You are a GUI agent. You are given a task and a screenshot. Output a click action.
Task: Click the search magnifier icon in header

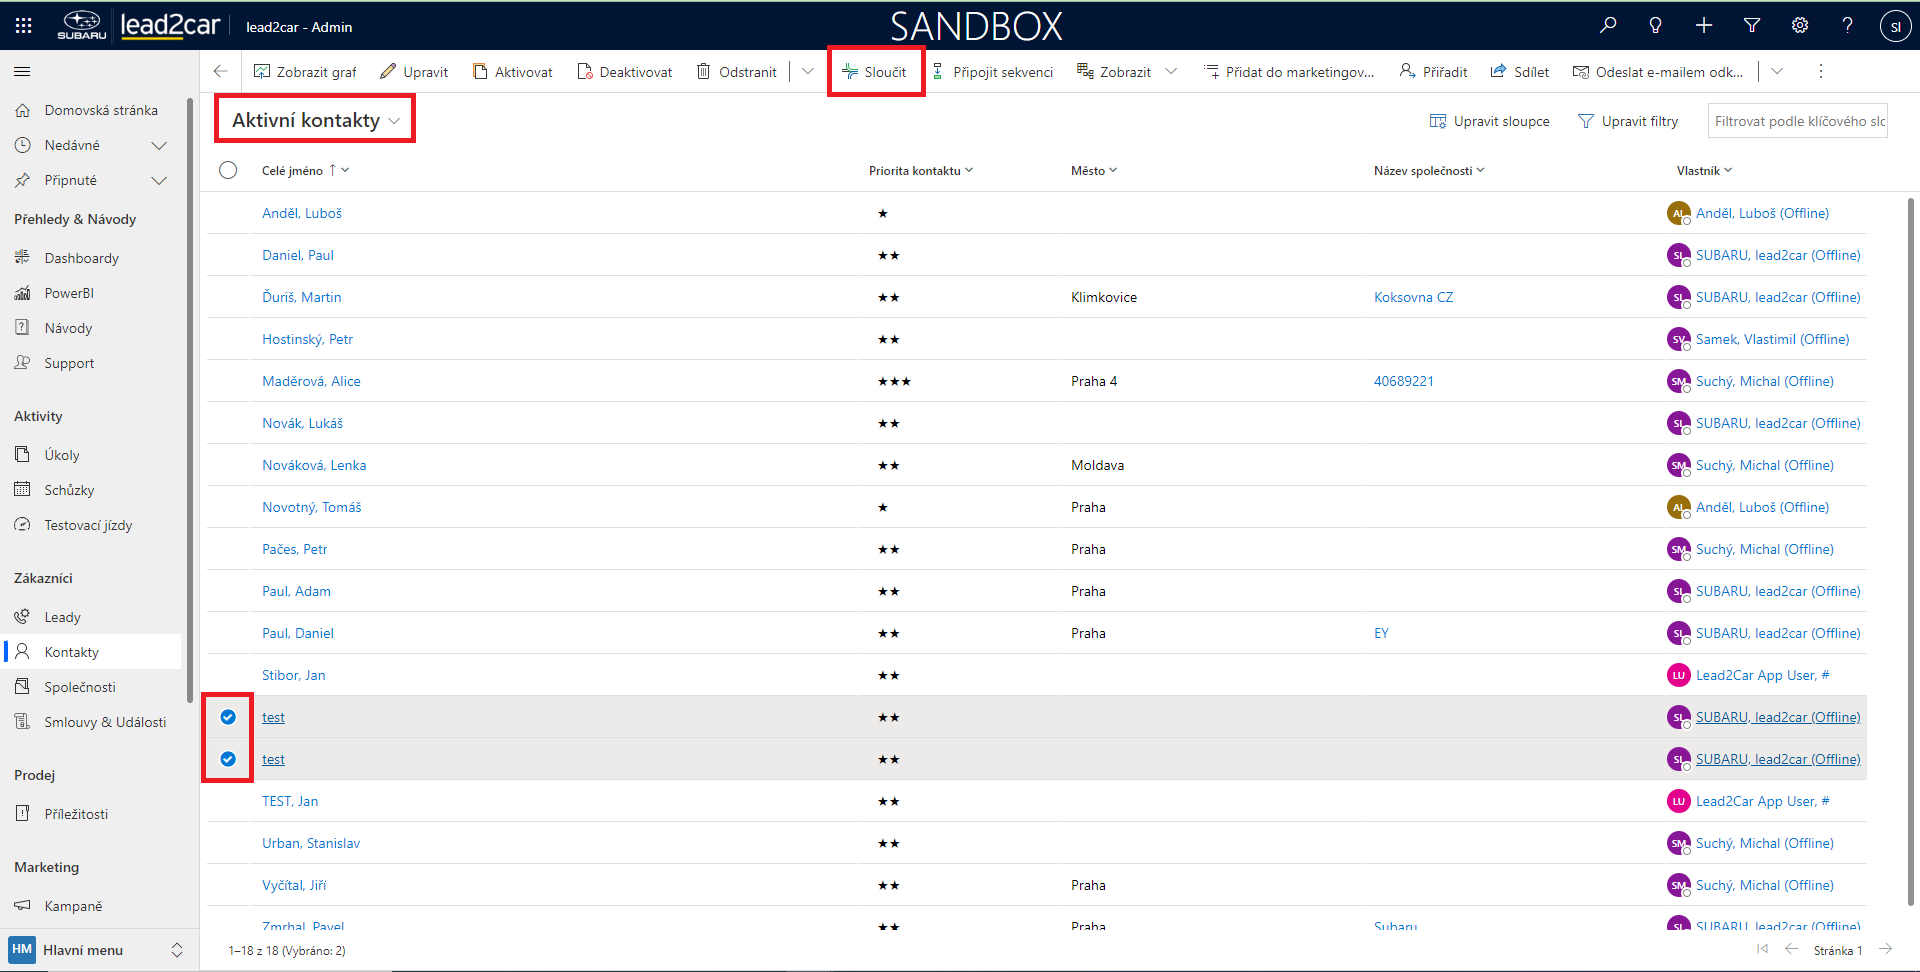click(1608, 26)
